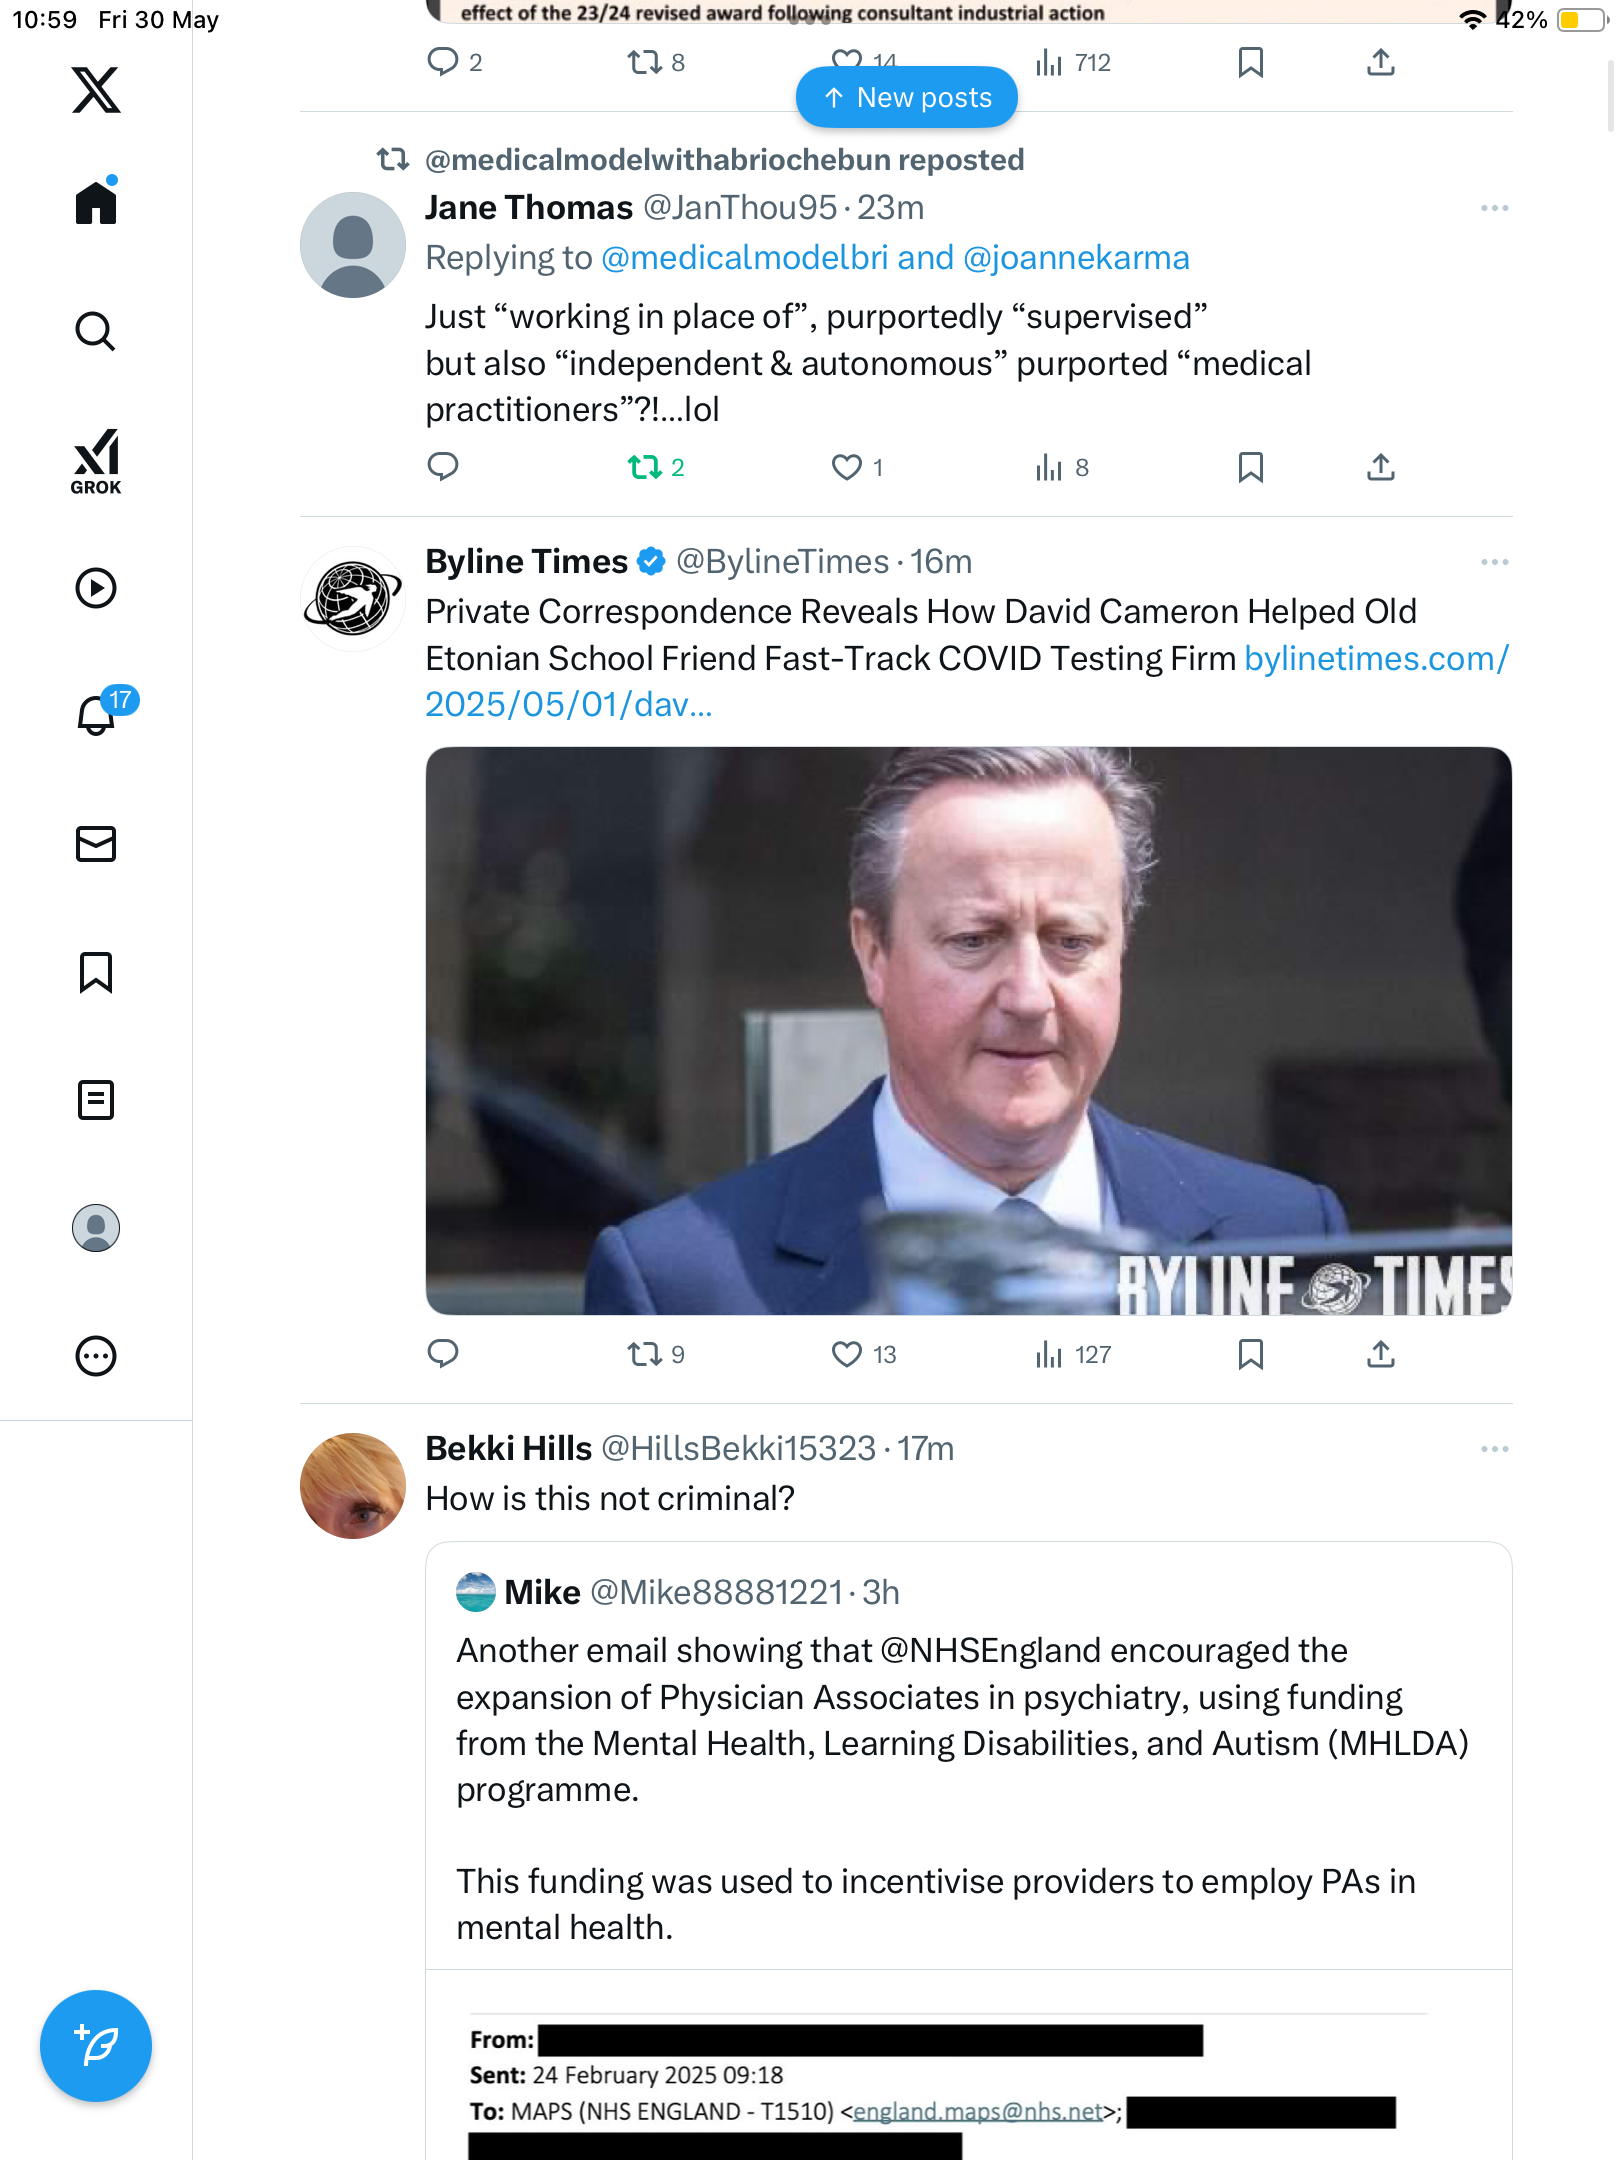Open Grok from the sidebar
The image size is (1620, 2160).
96,461
